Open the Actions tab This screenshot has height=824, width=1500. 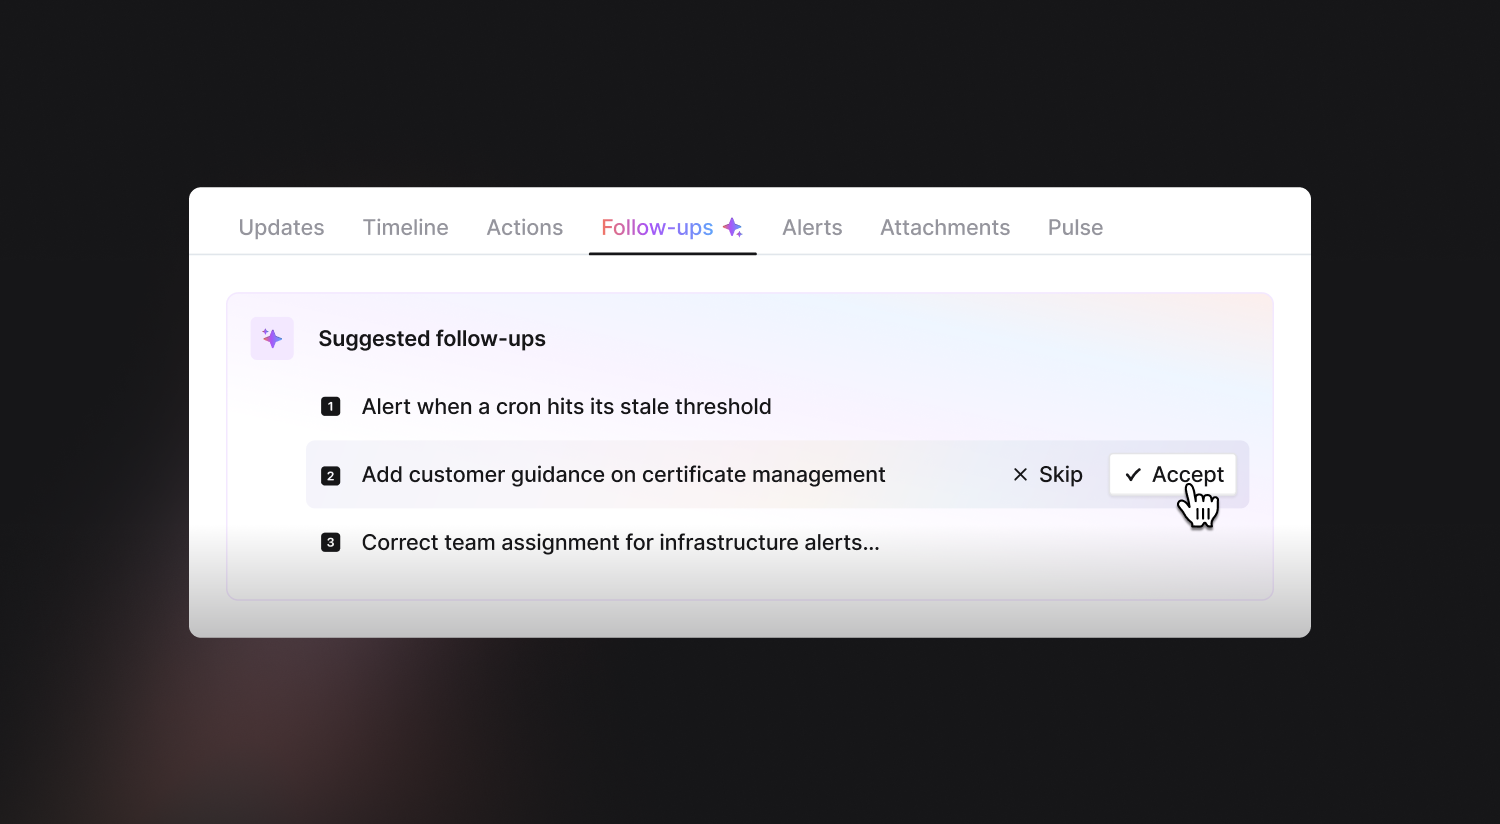[x=524, y=228]
